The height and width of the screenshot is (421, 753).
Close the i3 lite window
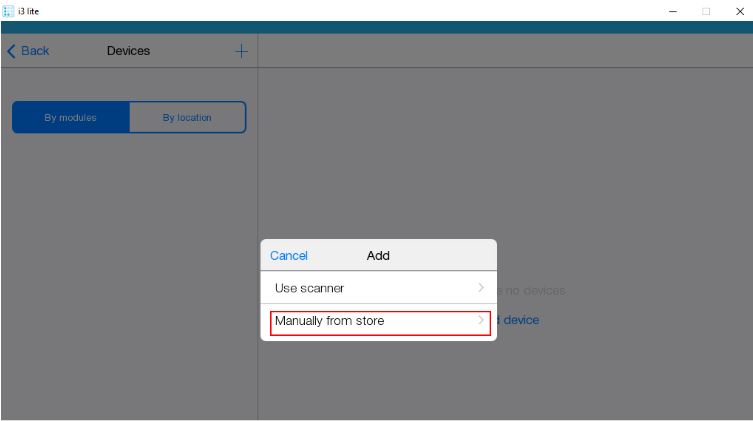[x=739, y=10]
